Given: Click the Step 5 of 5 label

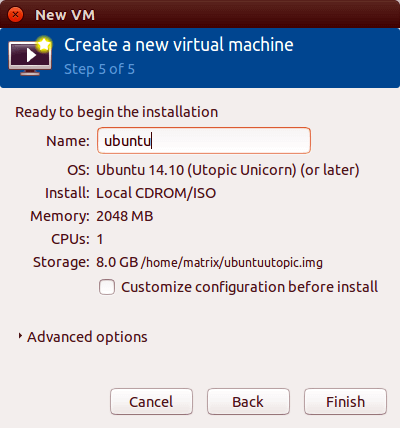Looking at the screenshot, I should (x=99, y=69).
